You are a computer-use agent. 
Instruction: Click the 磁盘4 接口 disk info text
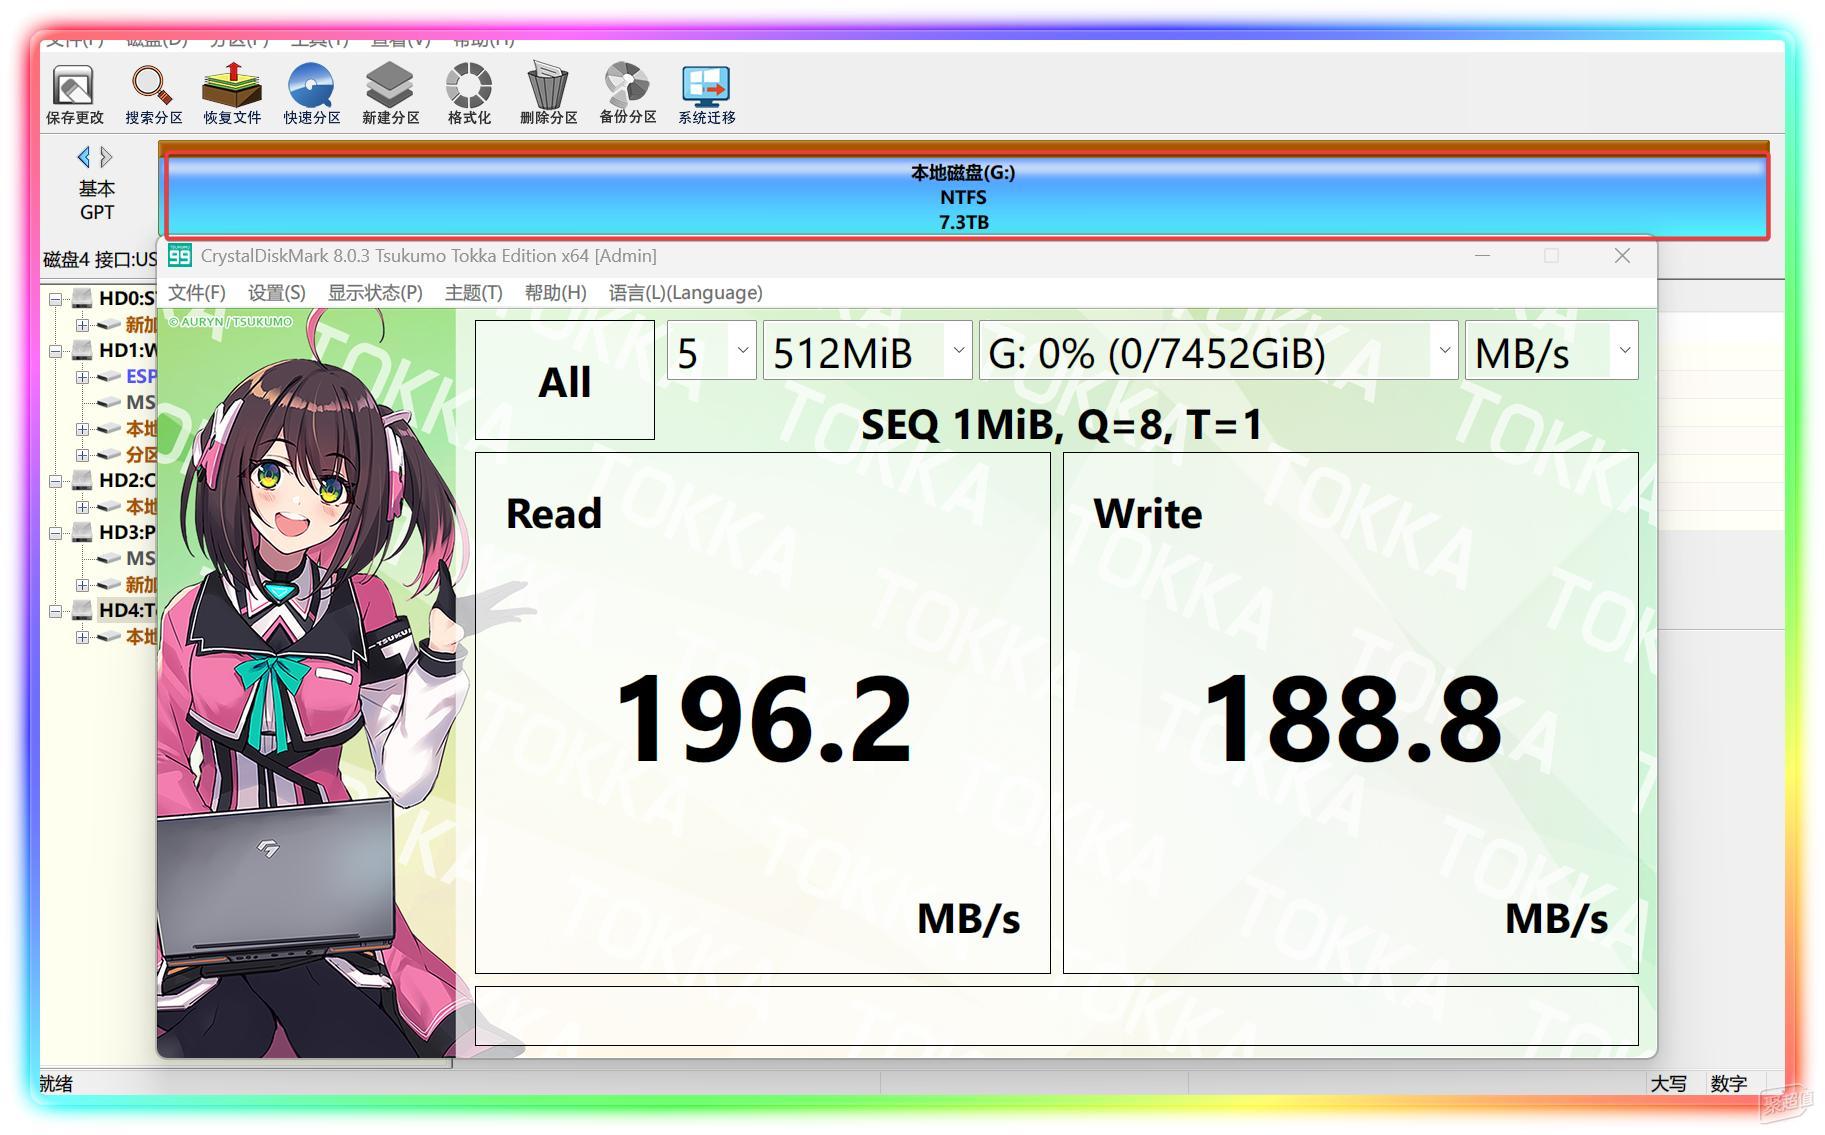point(99,260)
